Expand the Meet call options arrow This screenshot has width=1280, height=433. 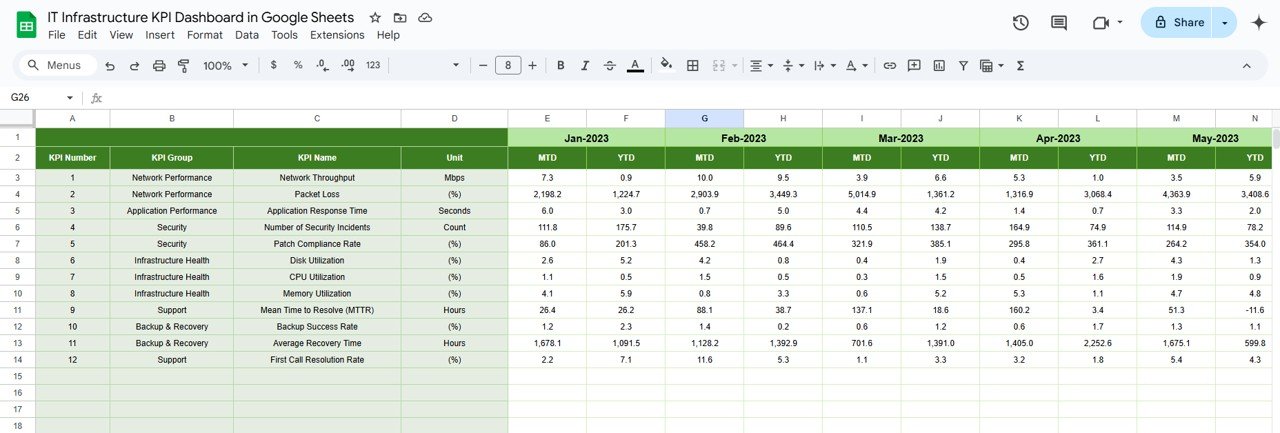click(1120, 22)
